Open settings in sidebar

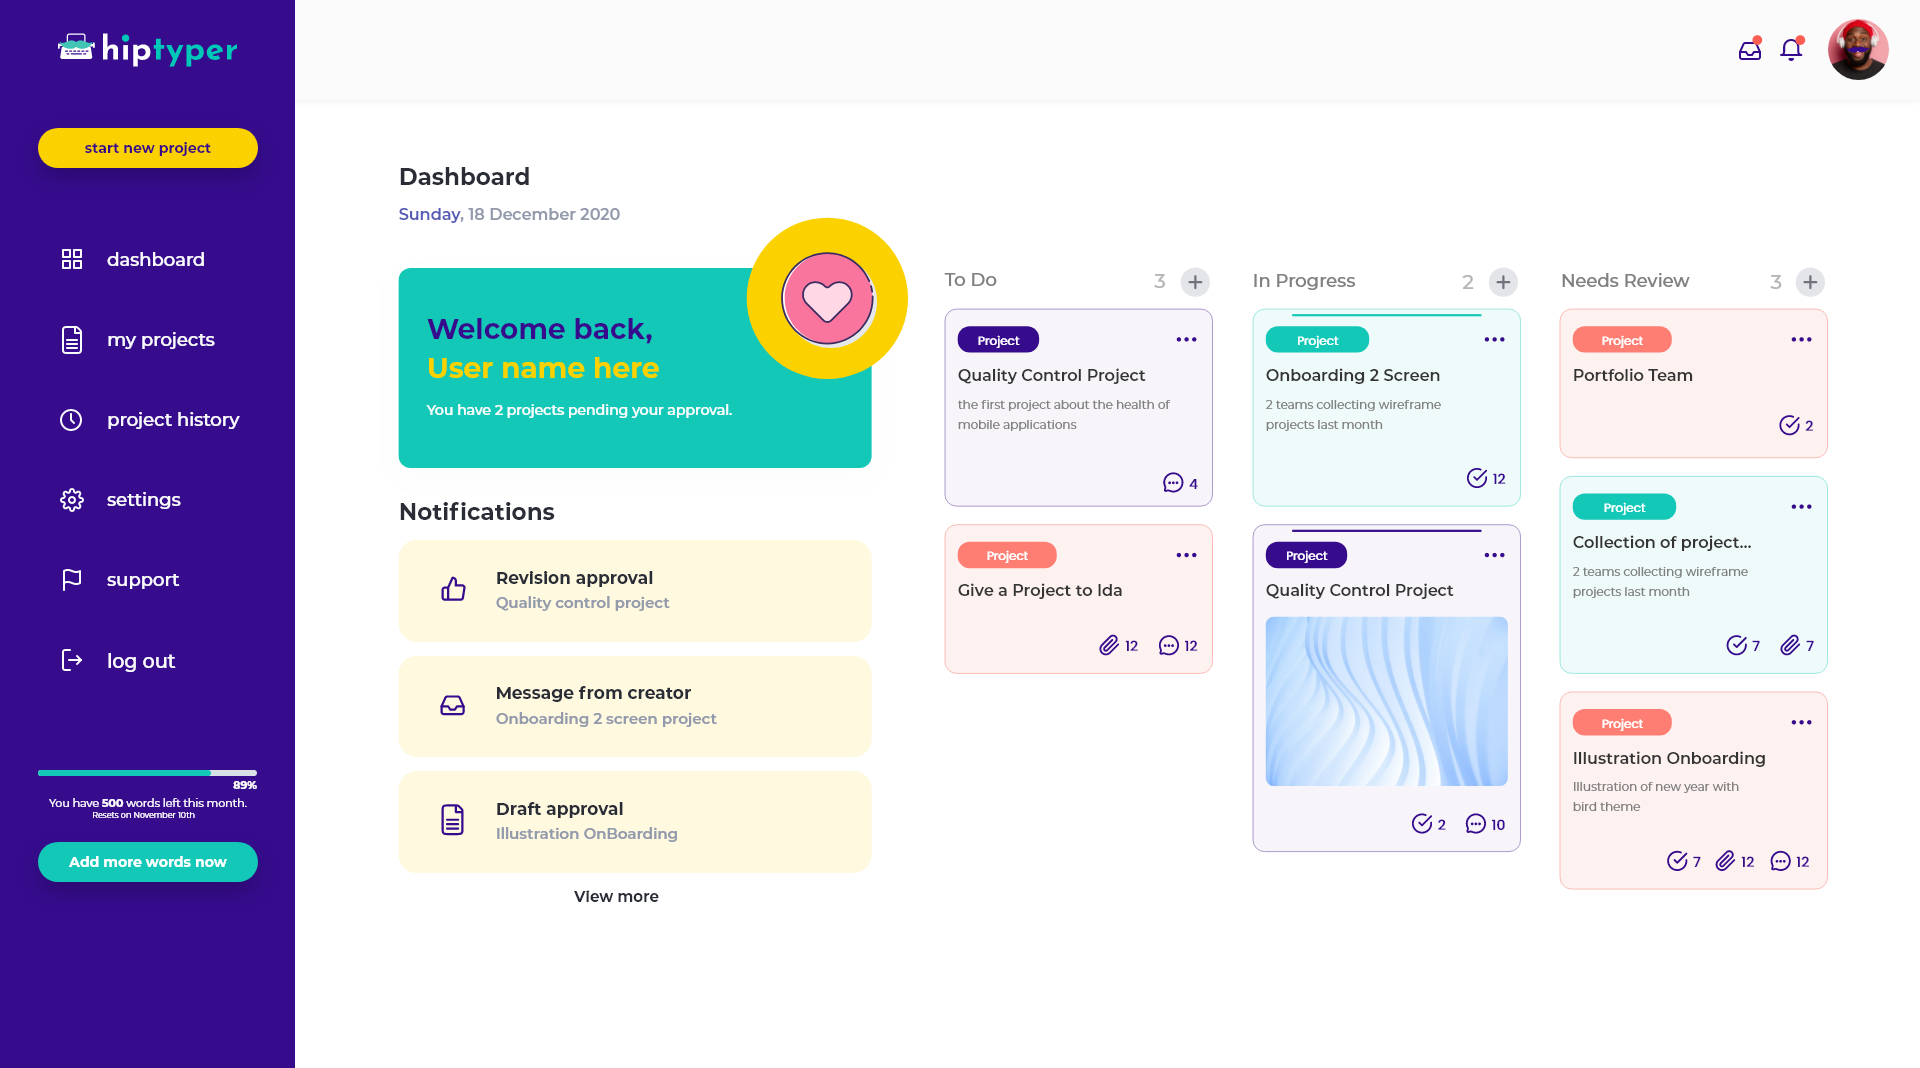tap(143, 499)
